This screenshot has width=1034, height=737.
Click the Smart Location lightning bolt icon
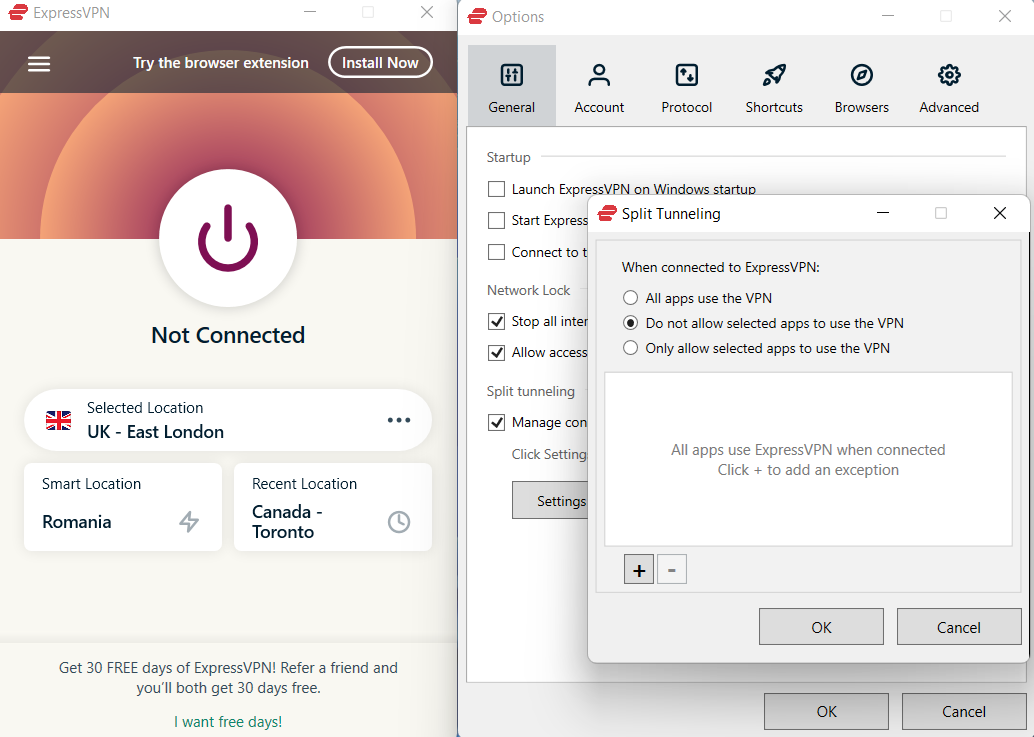pos(189,521)
